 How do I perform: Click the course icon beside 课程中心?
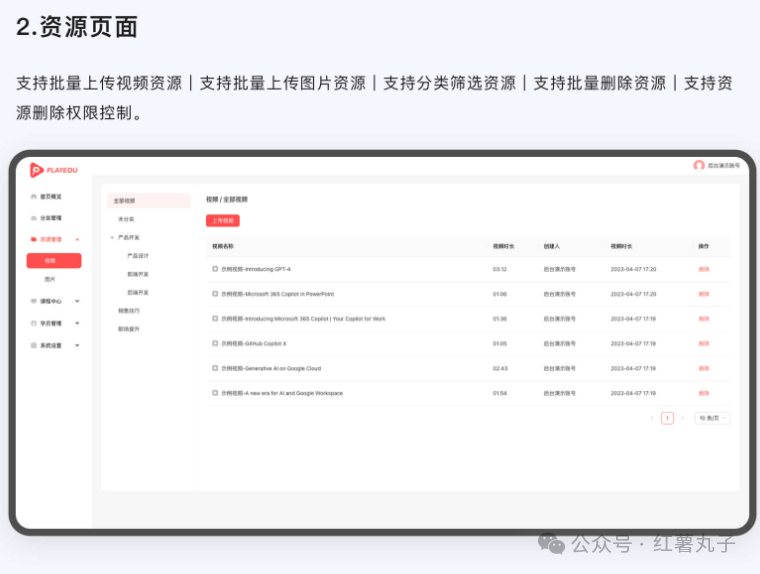tap(34, 301)
